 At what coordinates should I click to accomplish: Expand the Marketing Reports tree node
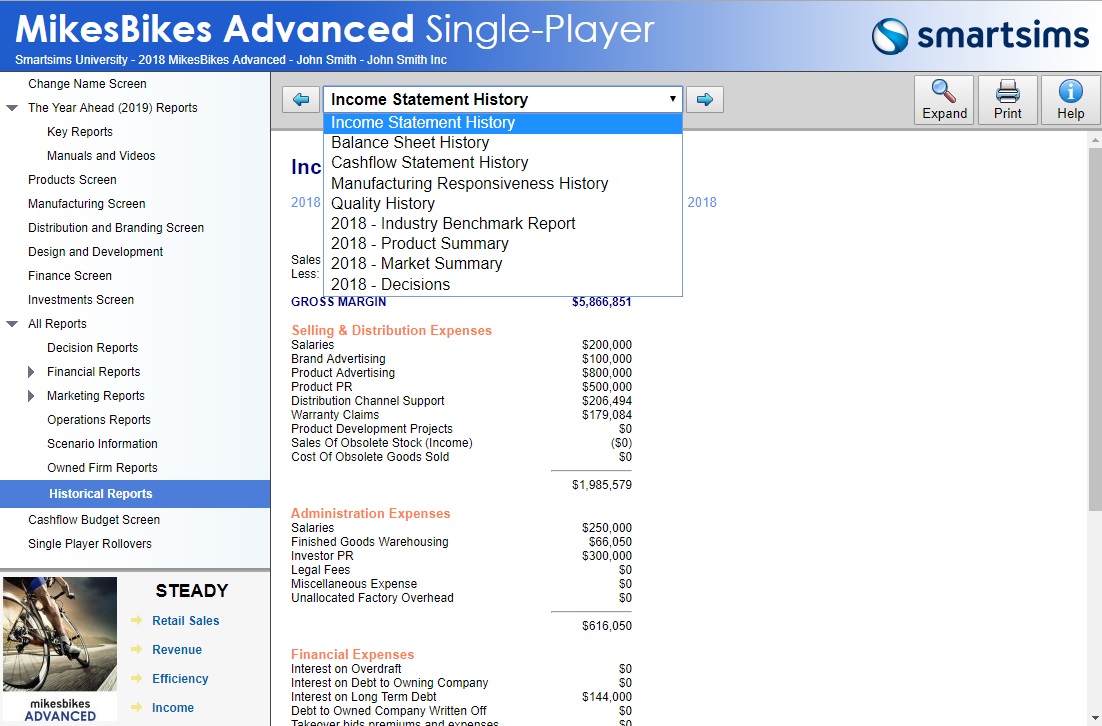tap(32, 396)
